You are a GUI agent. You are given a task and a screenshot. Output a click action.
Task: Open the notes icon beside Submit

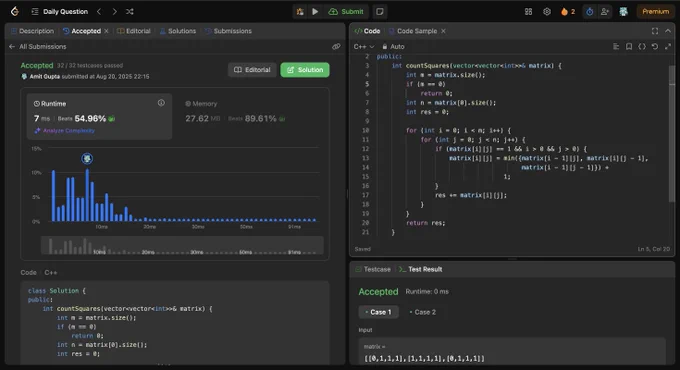point(379,12)
